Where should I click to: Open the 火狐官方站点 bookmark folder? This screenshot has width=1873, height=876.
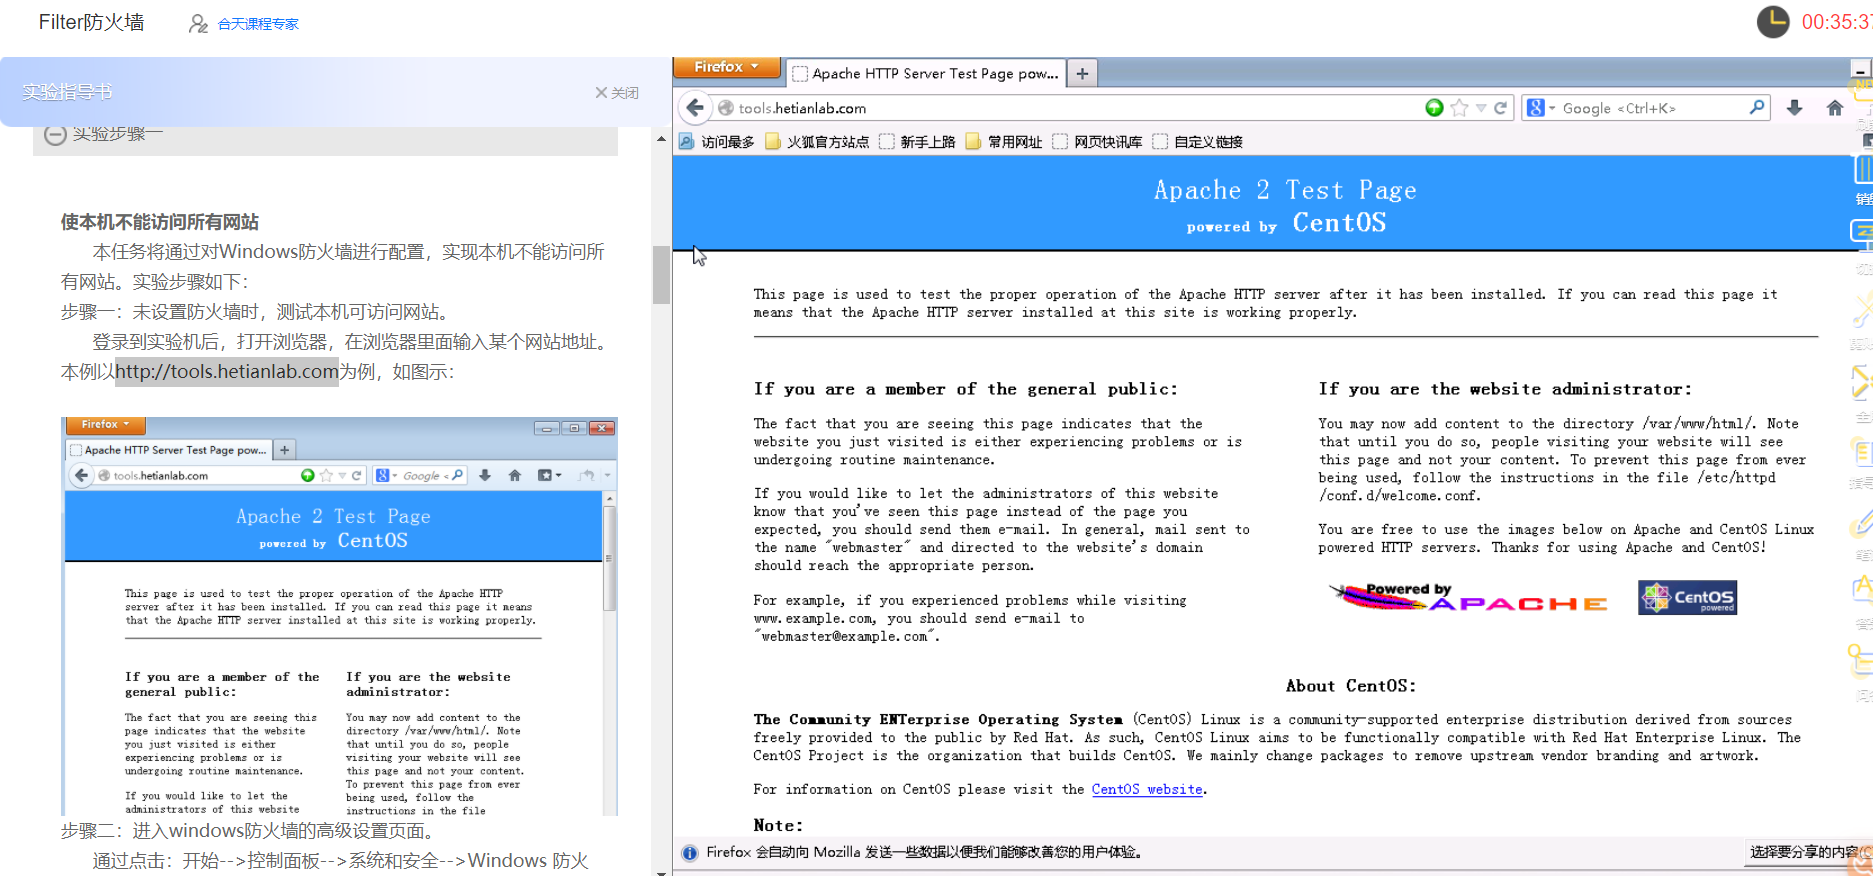[x=817, y=142]
